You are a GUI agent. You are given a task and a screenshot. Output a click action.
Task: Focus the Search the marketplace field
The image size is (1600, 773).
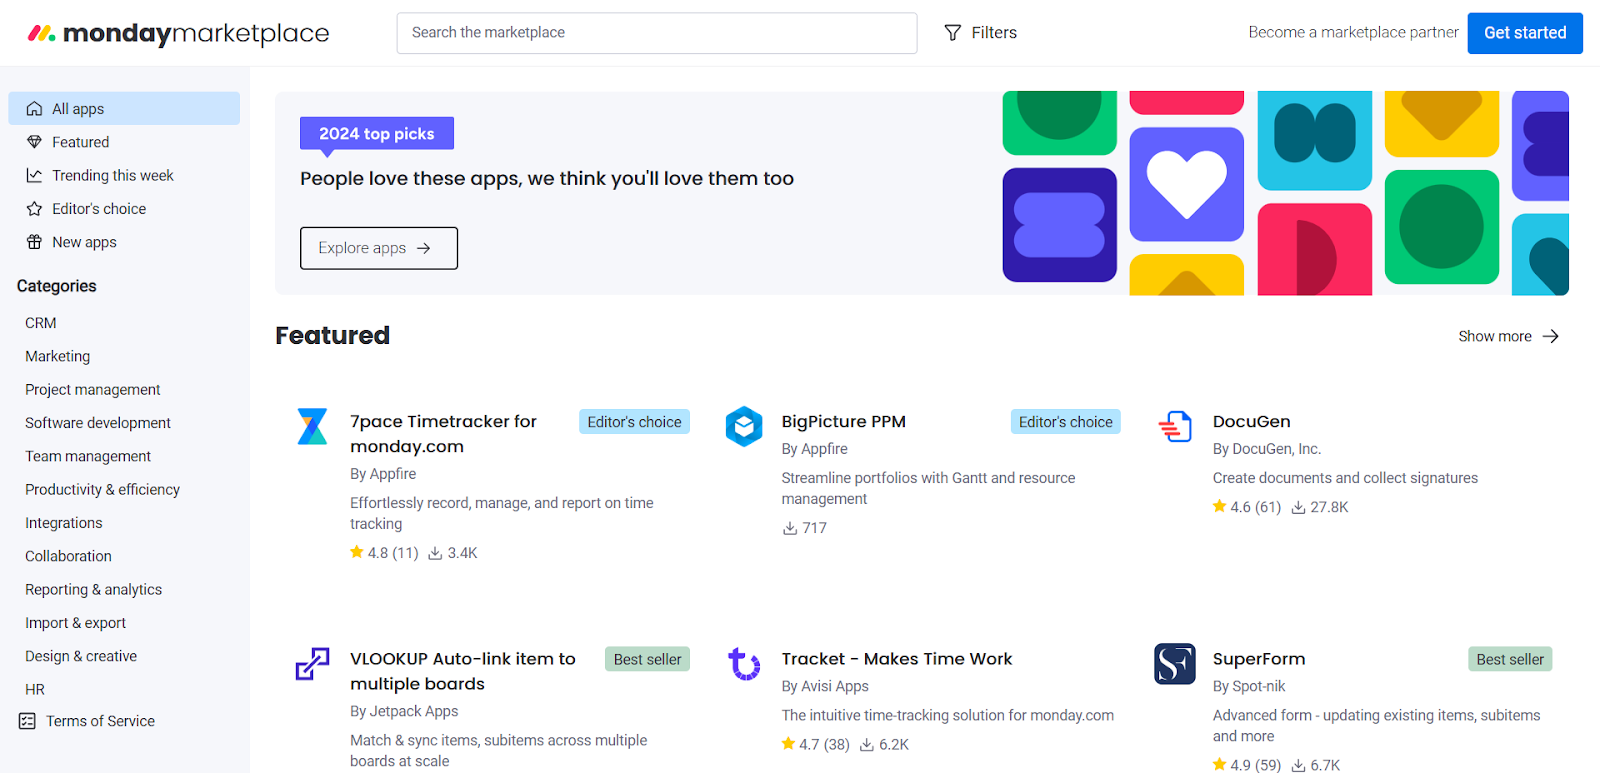click(656, 33)
